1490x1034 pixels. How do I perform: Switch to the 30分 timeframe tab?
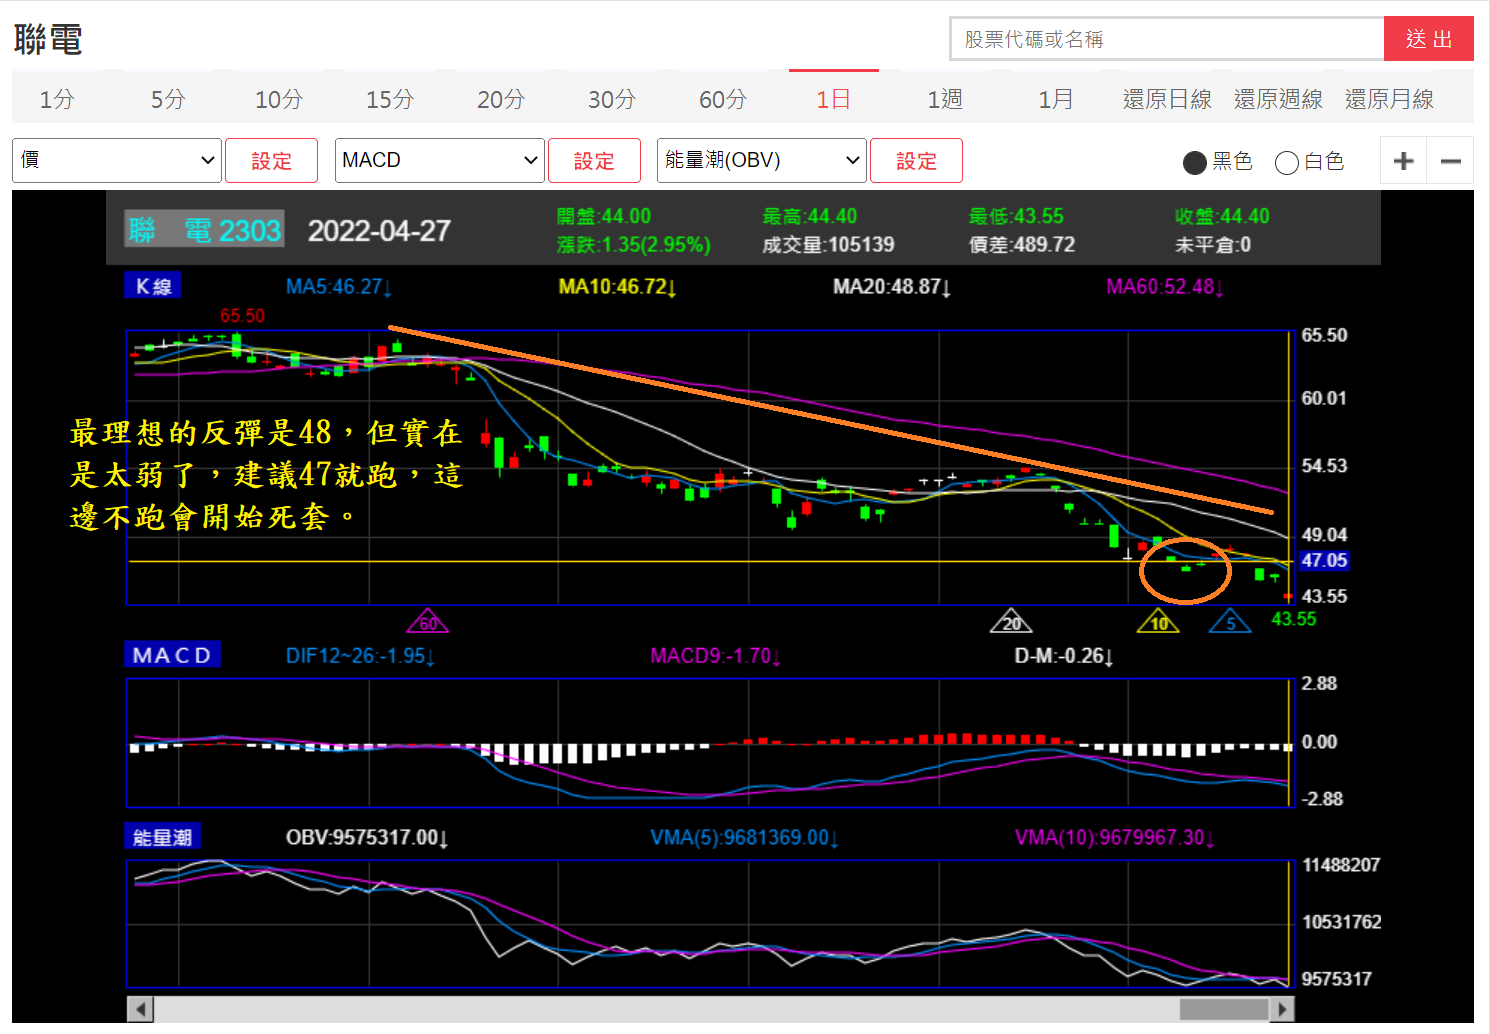pos(612,99)
